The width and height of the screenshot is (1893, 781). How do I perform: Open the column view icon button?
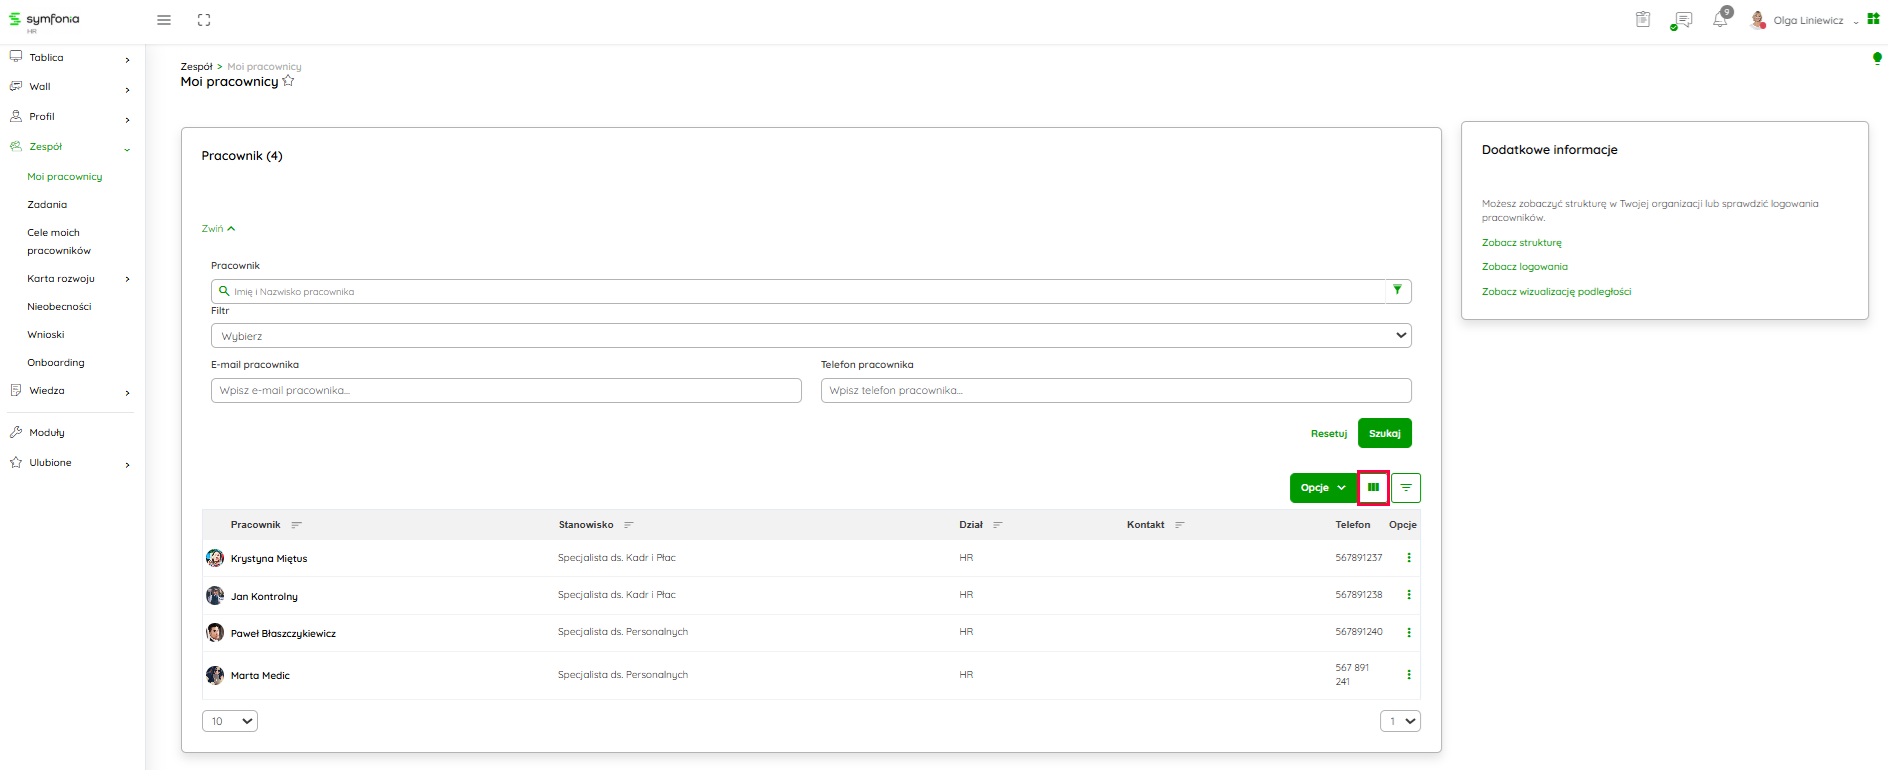pyautogui.click(x=1373, y=488)
